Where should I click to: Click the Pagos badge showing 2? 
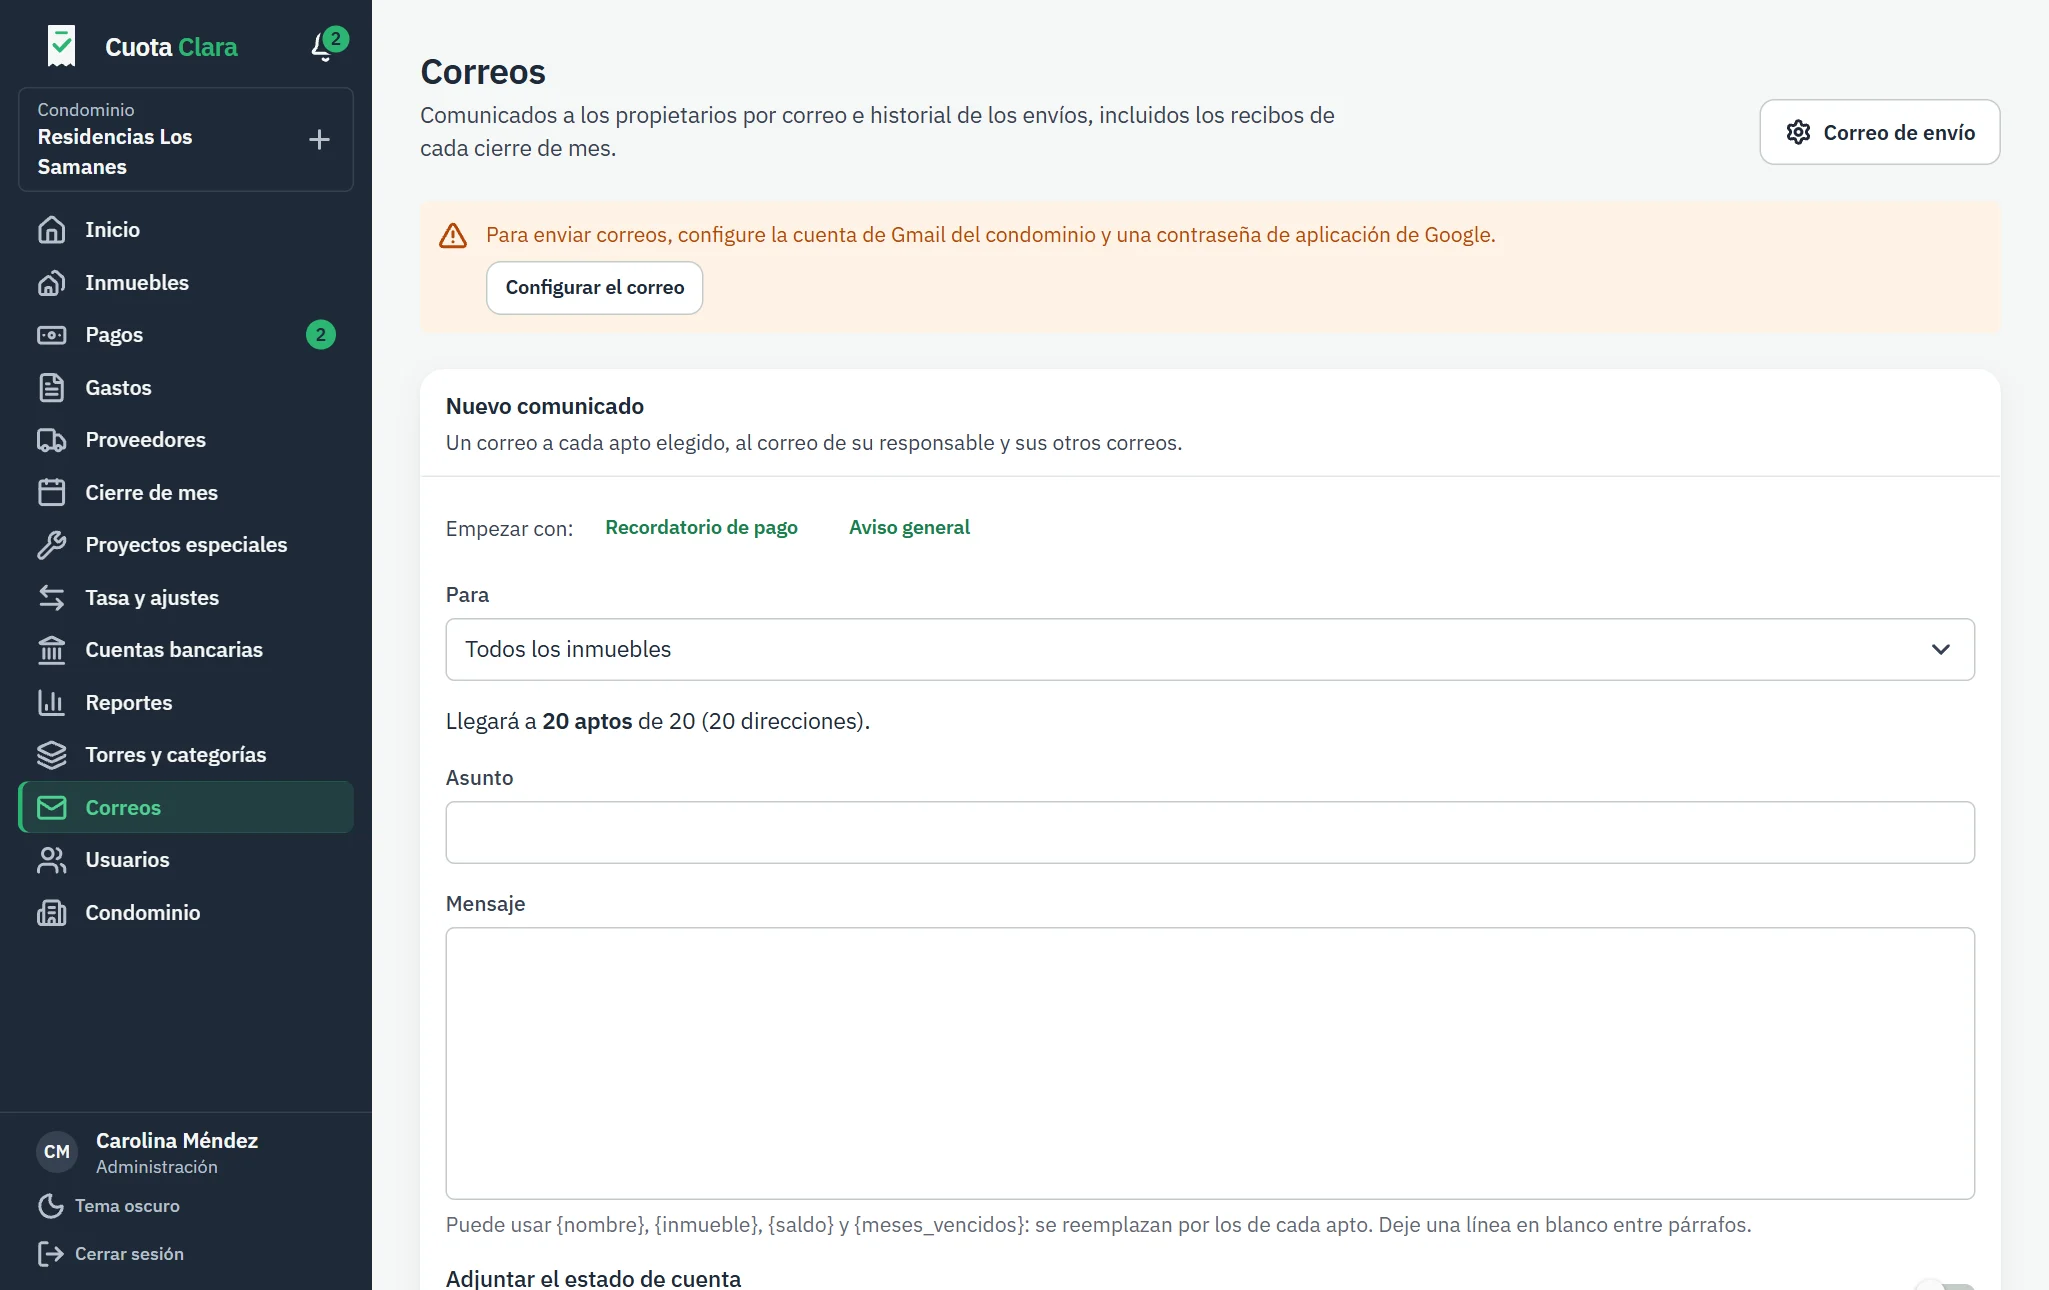(321, 335)
